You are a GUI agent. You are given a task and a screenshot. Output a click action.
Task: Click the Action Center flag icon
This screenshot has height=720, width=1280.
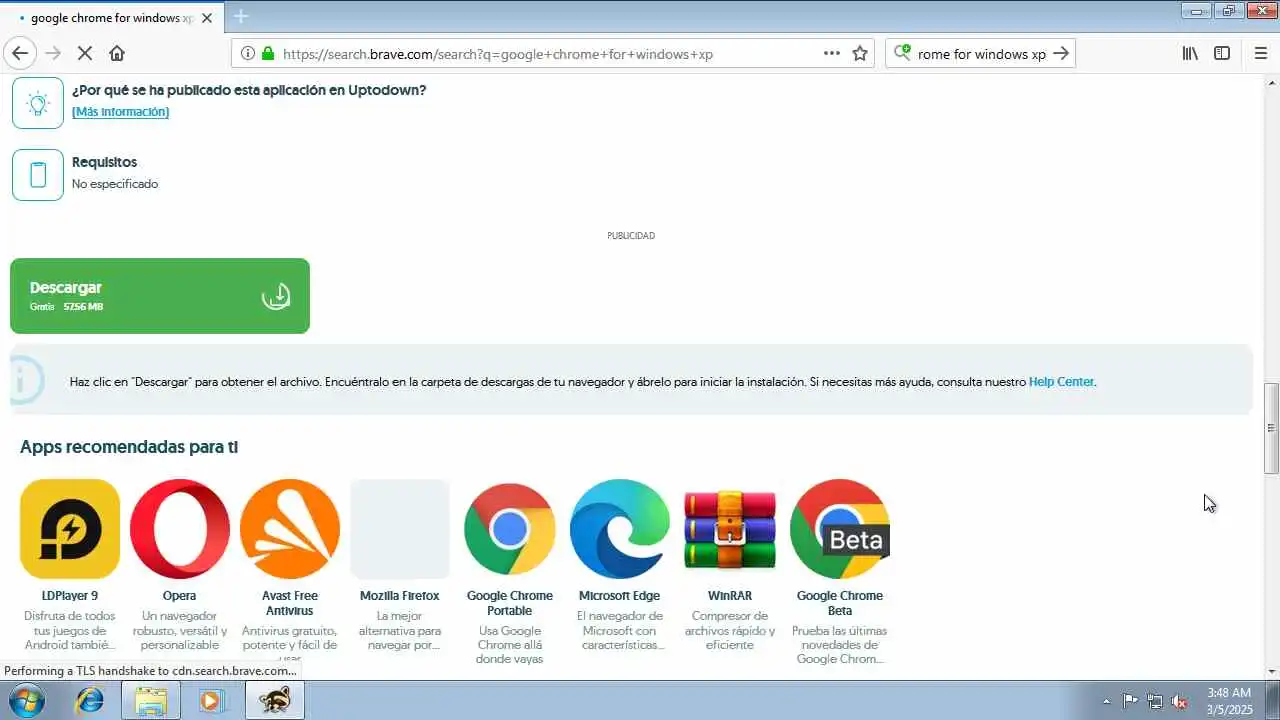[x=1130, y=701]
